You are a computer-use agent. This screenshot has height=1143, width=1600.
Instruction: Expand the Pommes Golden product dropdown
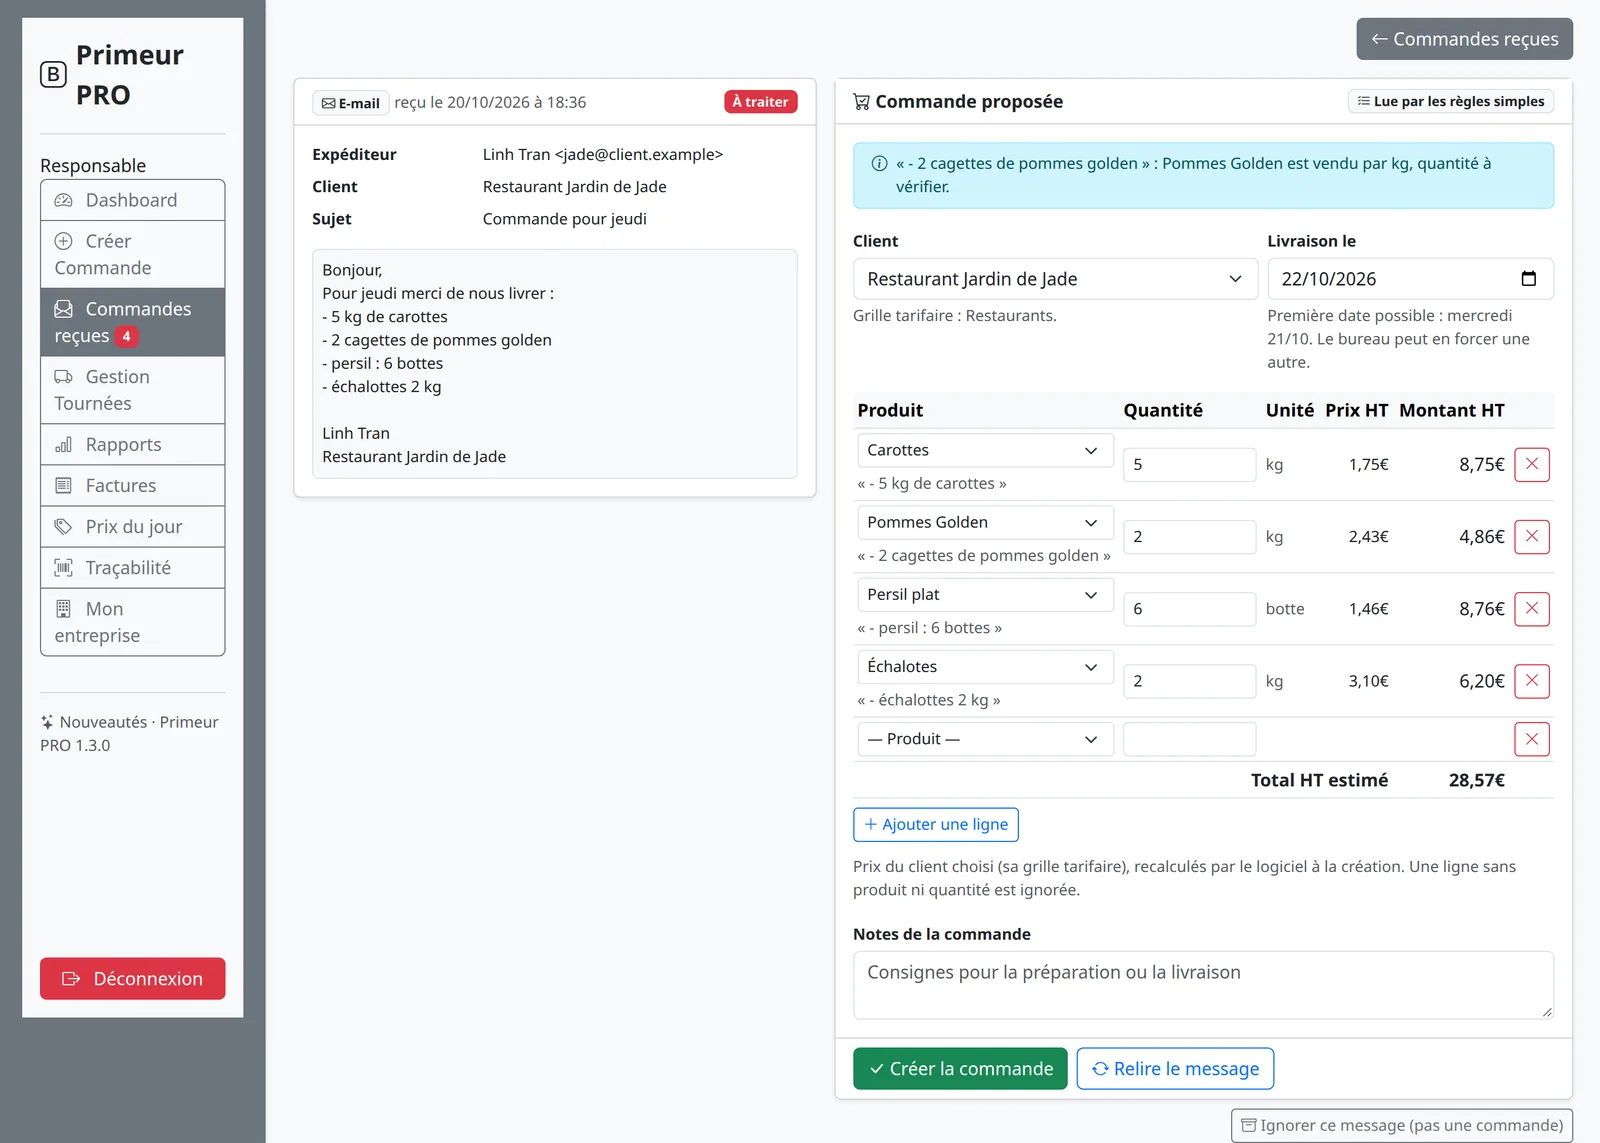click(985, 522)
